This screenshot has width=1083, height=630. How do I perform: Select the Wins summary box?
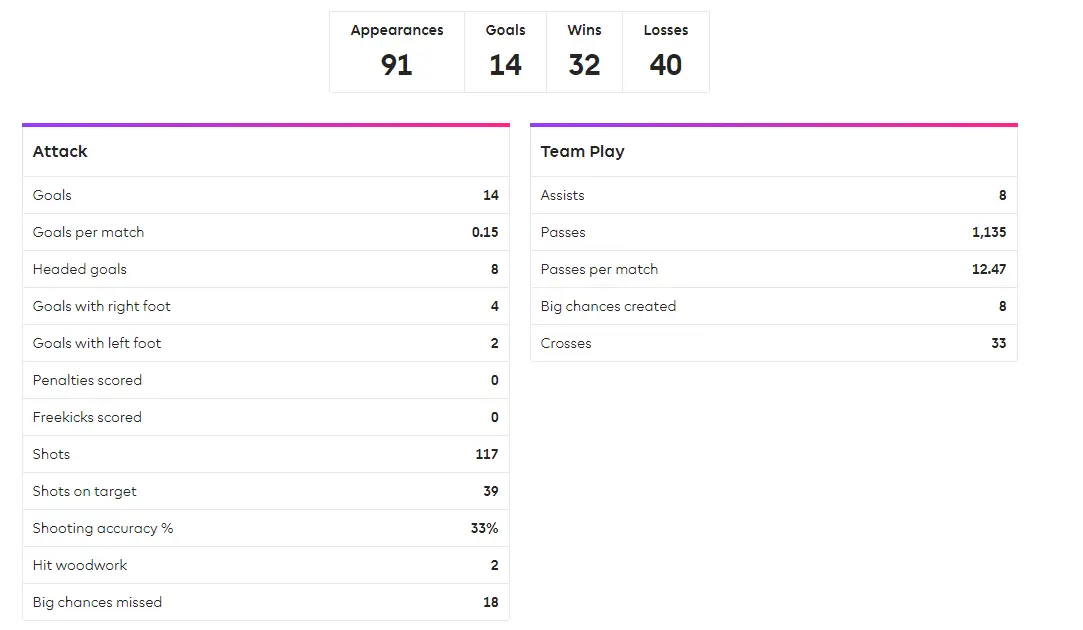584,52
